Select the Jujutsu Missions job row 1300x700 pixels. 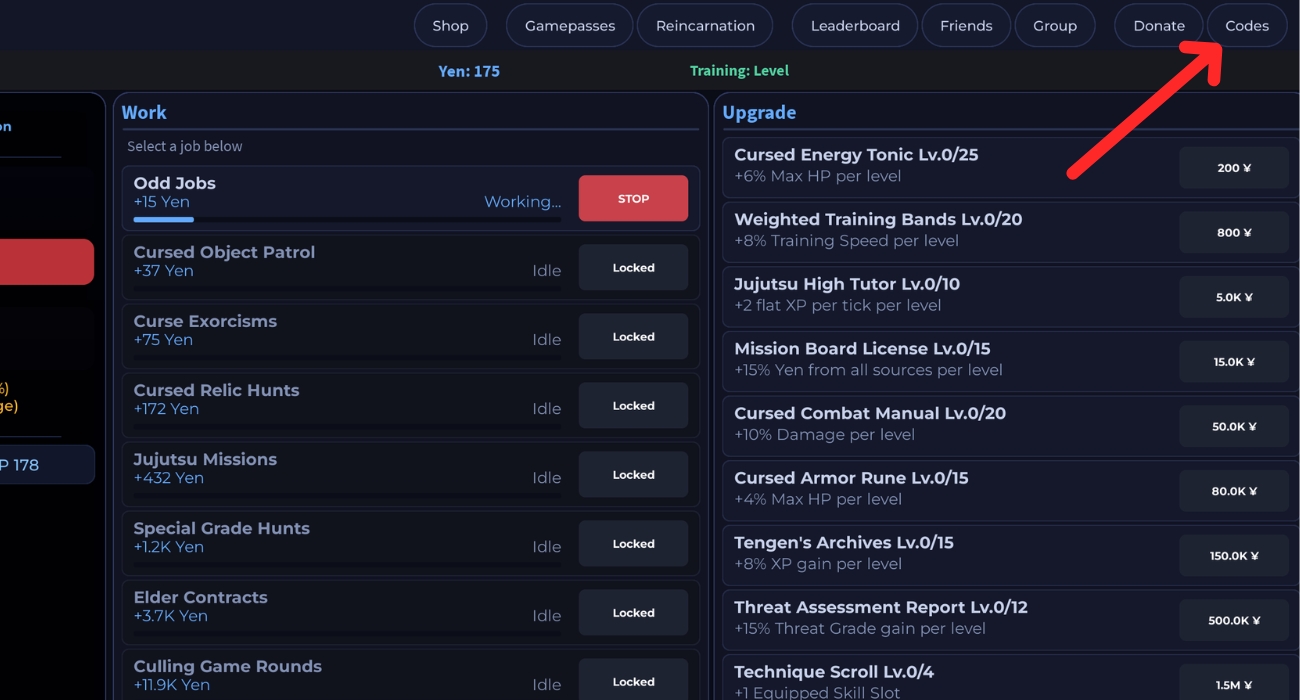[x=340, y=468]
